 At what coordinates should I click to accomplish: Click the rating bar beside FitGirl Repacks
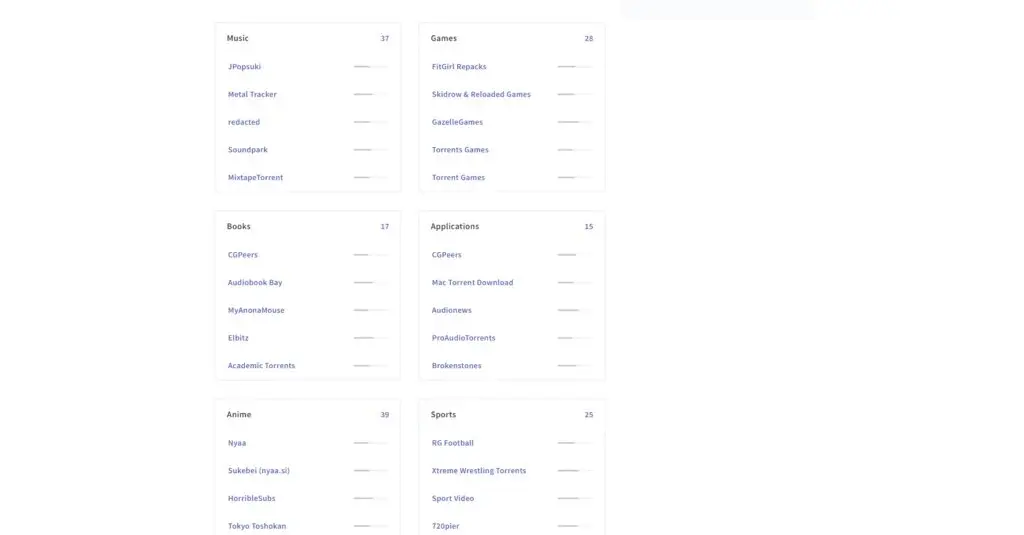(575, 67)
